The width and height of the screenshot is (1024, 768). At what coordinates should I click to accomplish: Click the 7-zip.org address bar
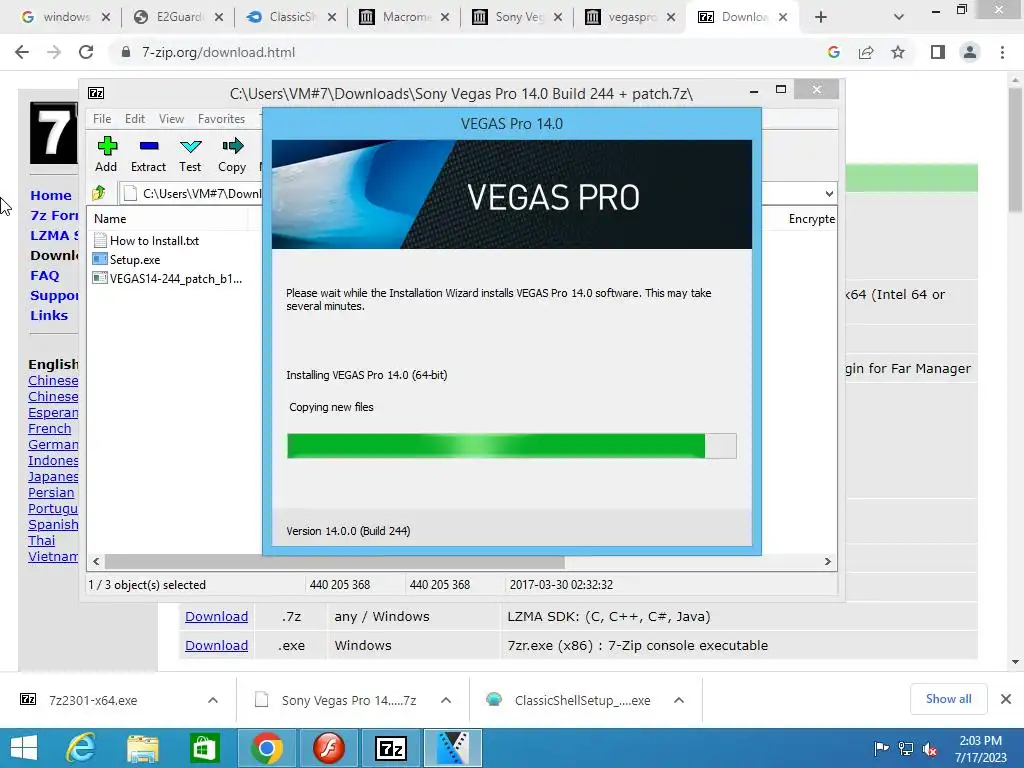click(x=457, y=52)
